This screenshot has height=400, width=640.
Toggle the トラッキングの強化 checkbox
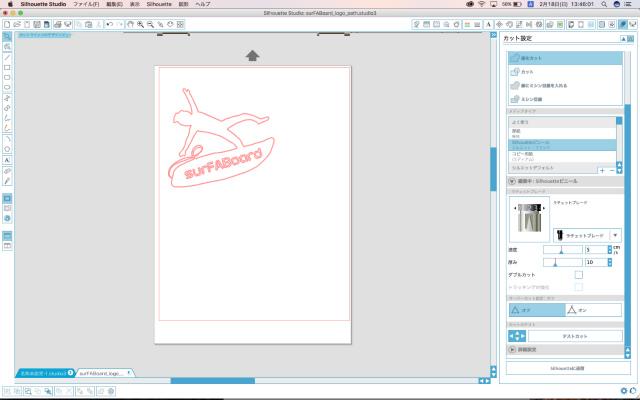(x=578, y=287)
